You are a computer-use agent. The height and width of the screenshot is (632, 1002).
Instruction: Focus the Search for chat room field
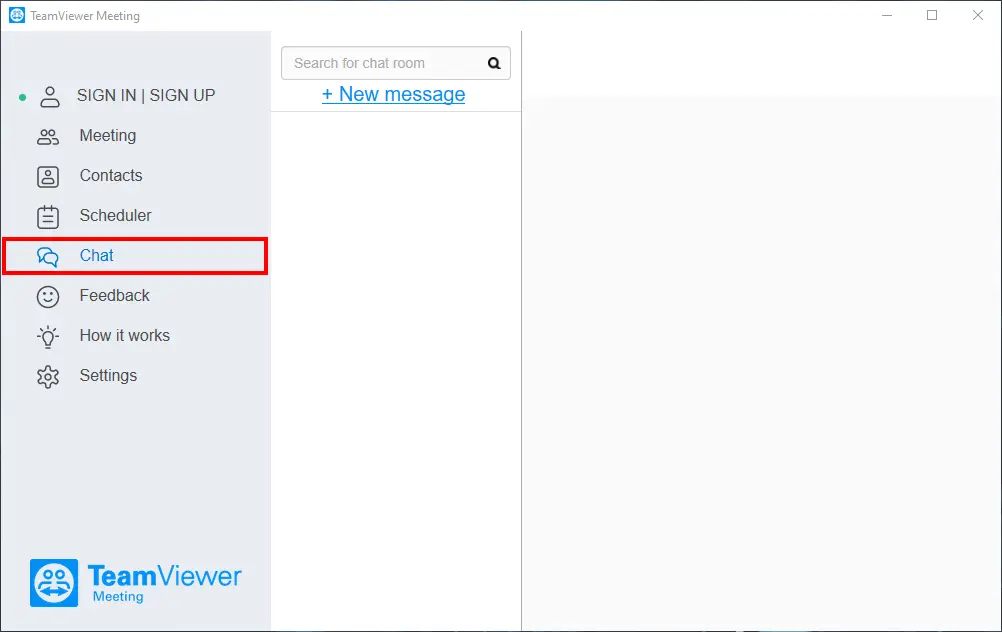396,63
